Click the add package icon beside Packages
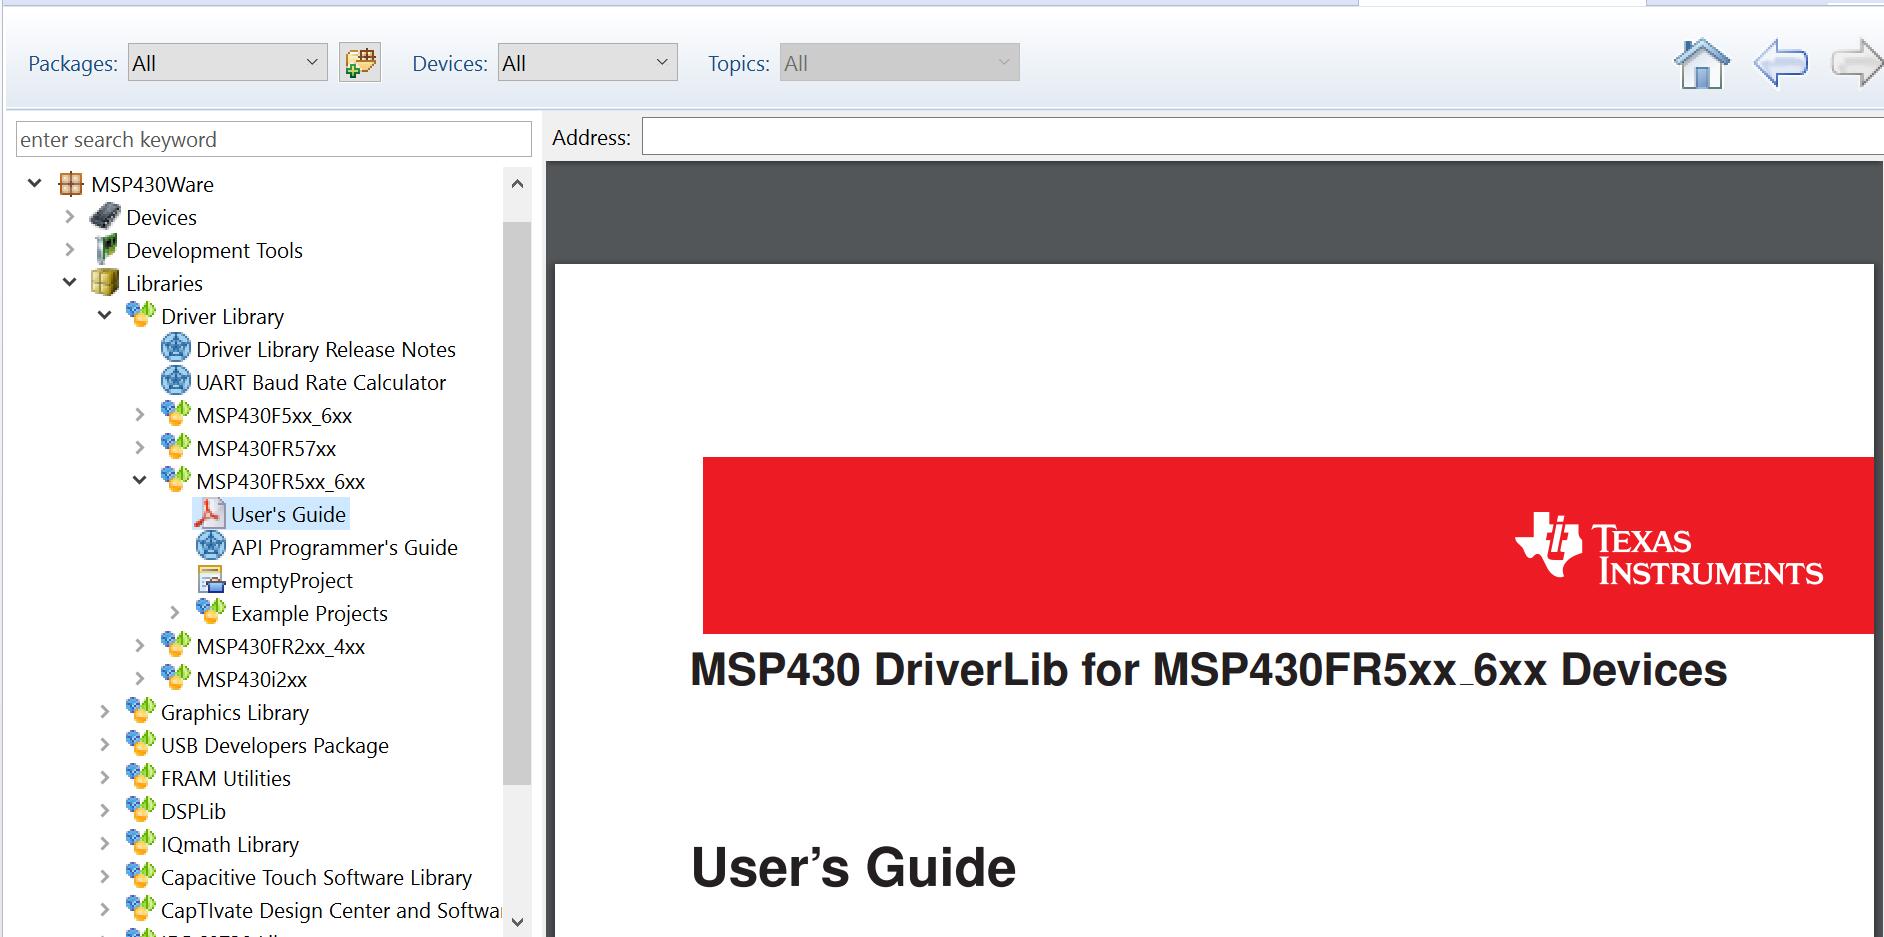The height and width of the screenshot is (937, 1884). pyautogui.click(x=360, y=63)
